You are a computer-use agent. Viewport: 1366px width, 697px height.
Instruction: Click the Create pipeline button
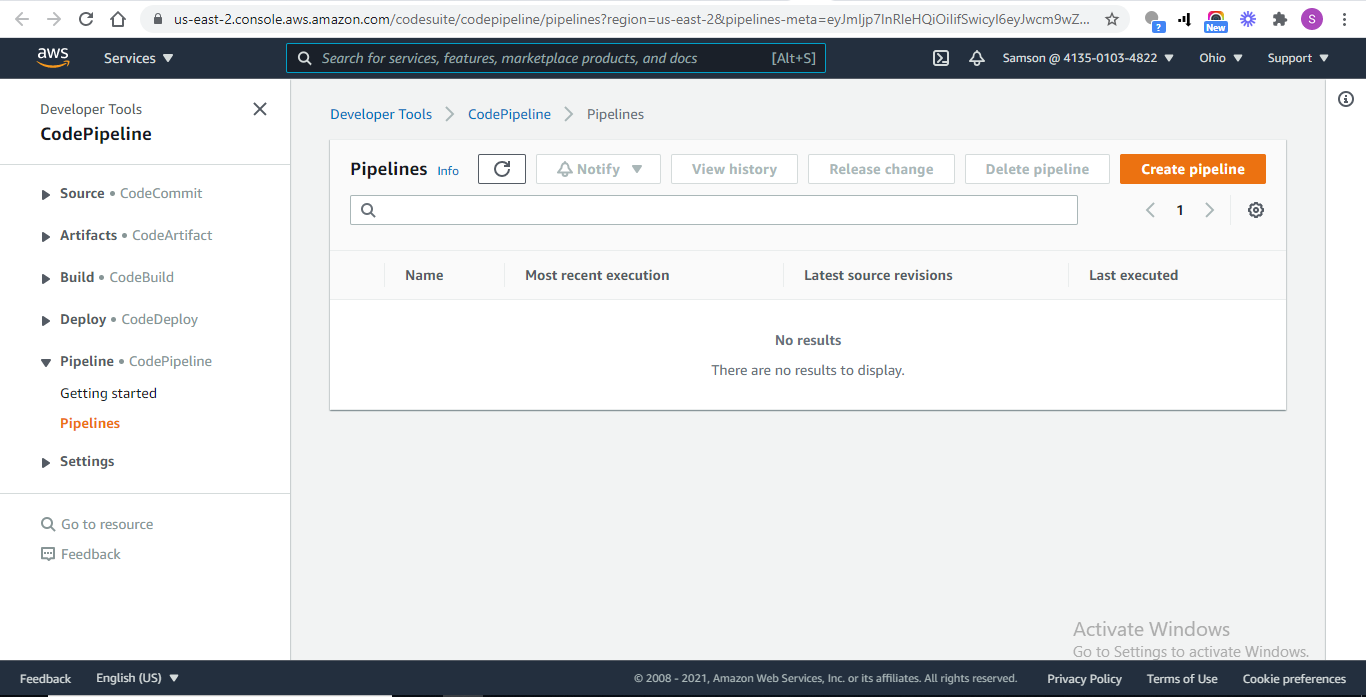point(1192,168)
